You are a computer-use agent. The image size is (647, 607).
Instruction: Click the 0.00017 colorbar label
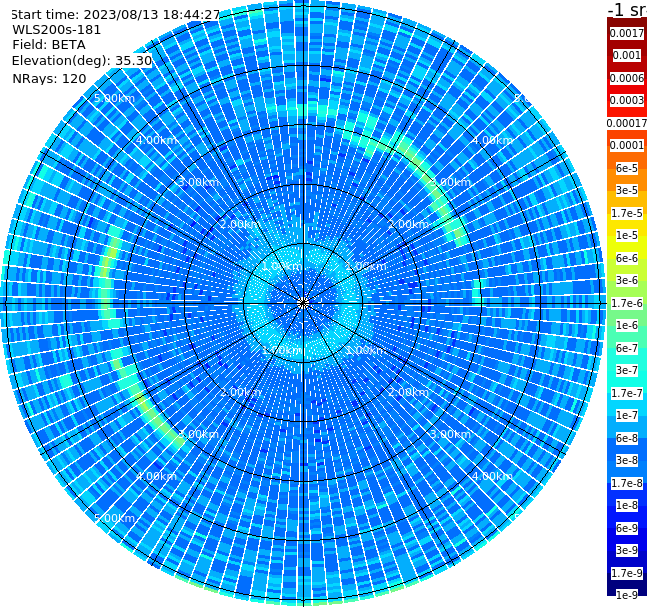coord(626,123)
